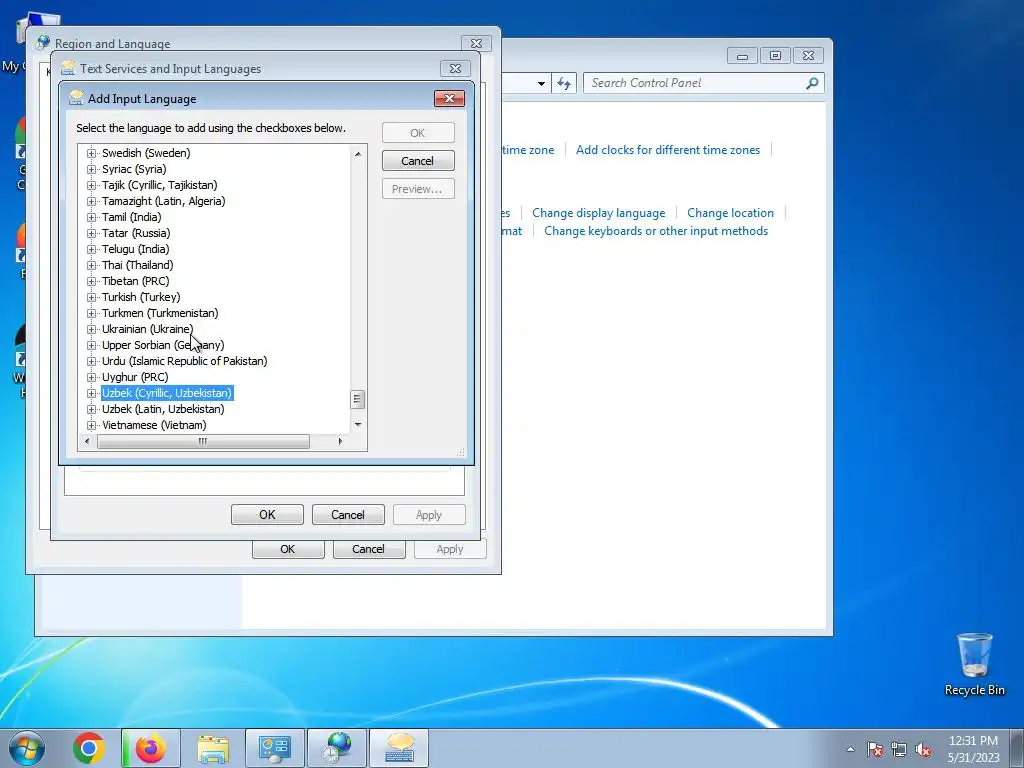Click Cancel in Region and Language window
The image size is (1024, 768).
coord(369,549)
